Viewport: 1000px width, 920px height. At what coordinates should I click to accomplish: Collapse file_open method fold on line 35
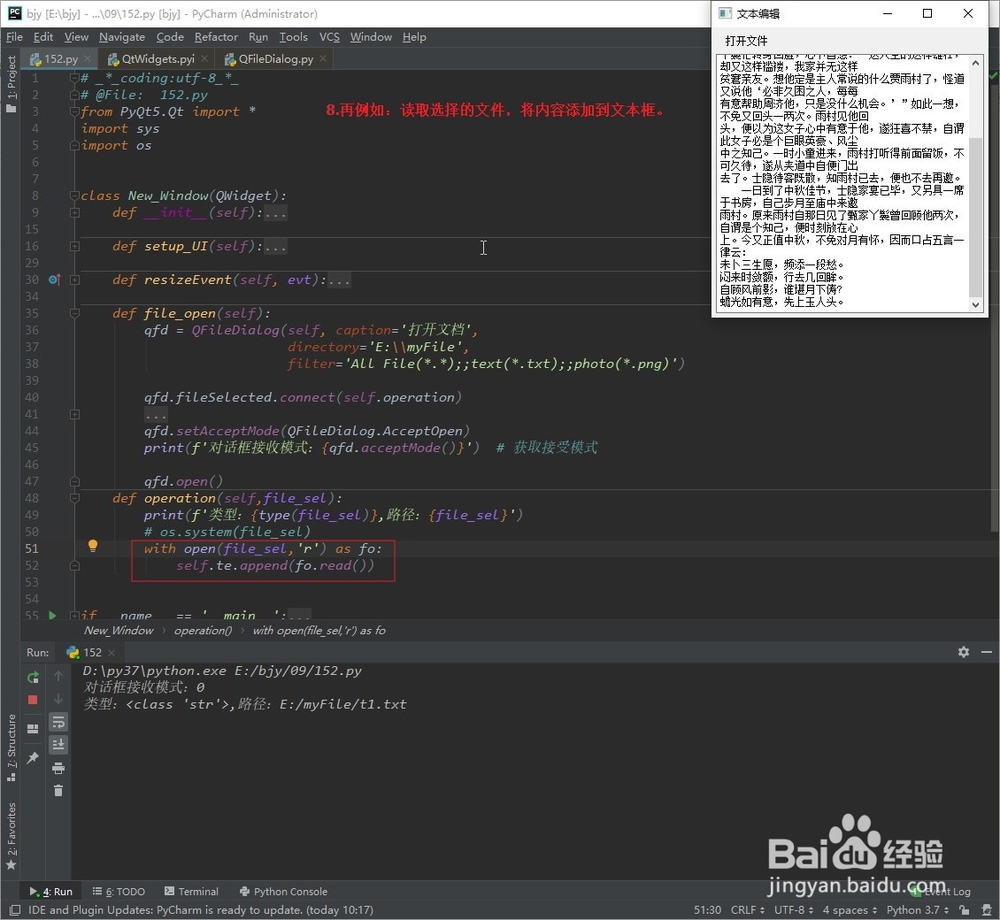click(x=75, y=314)
